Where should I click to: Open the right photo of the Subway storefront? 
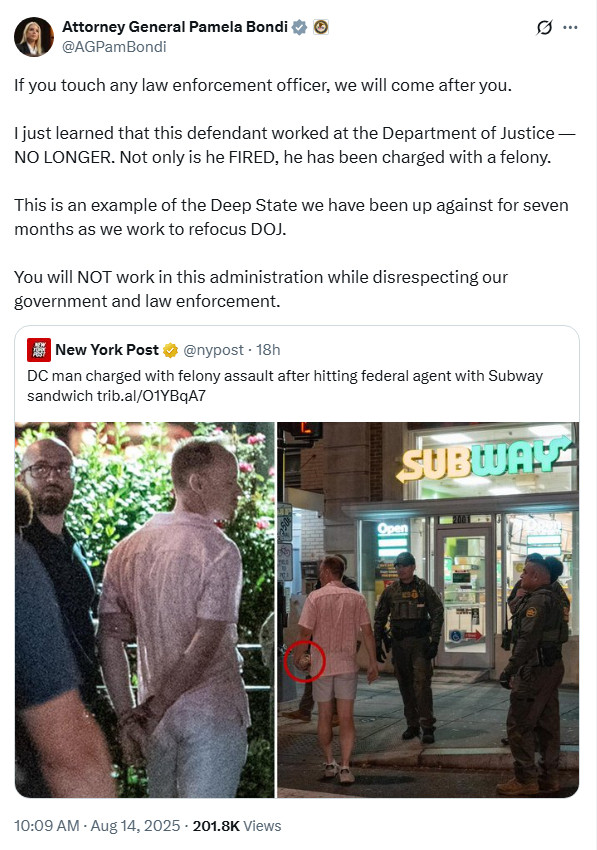(x=428, y=610)
